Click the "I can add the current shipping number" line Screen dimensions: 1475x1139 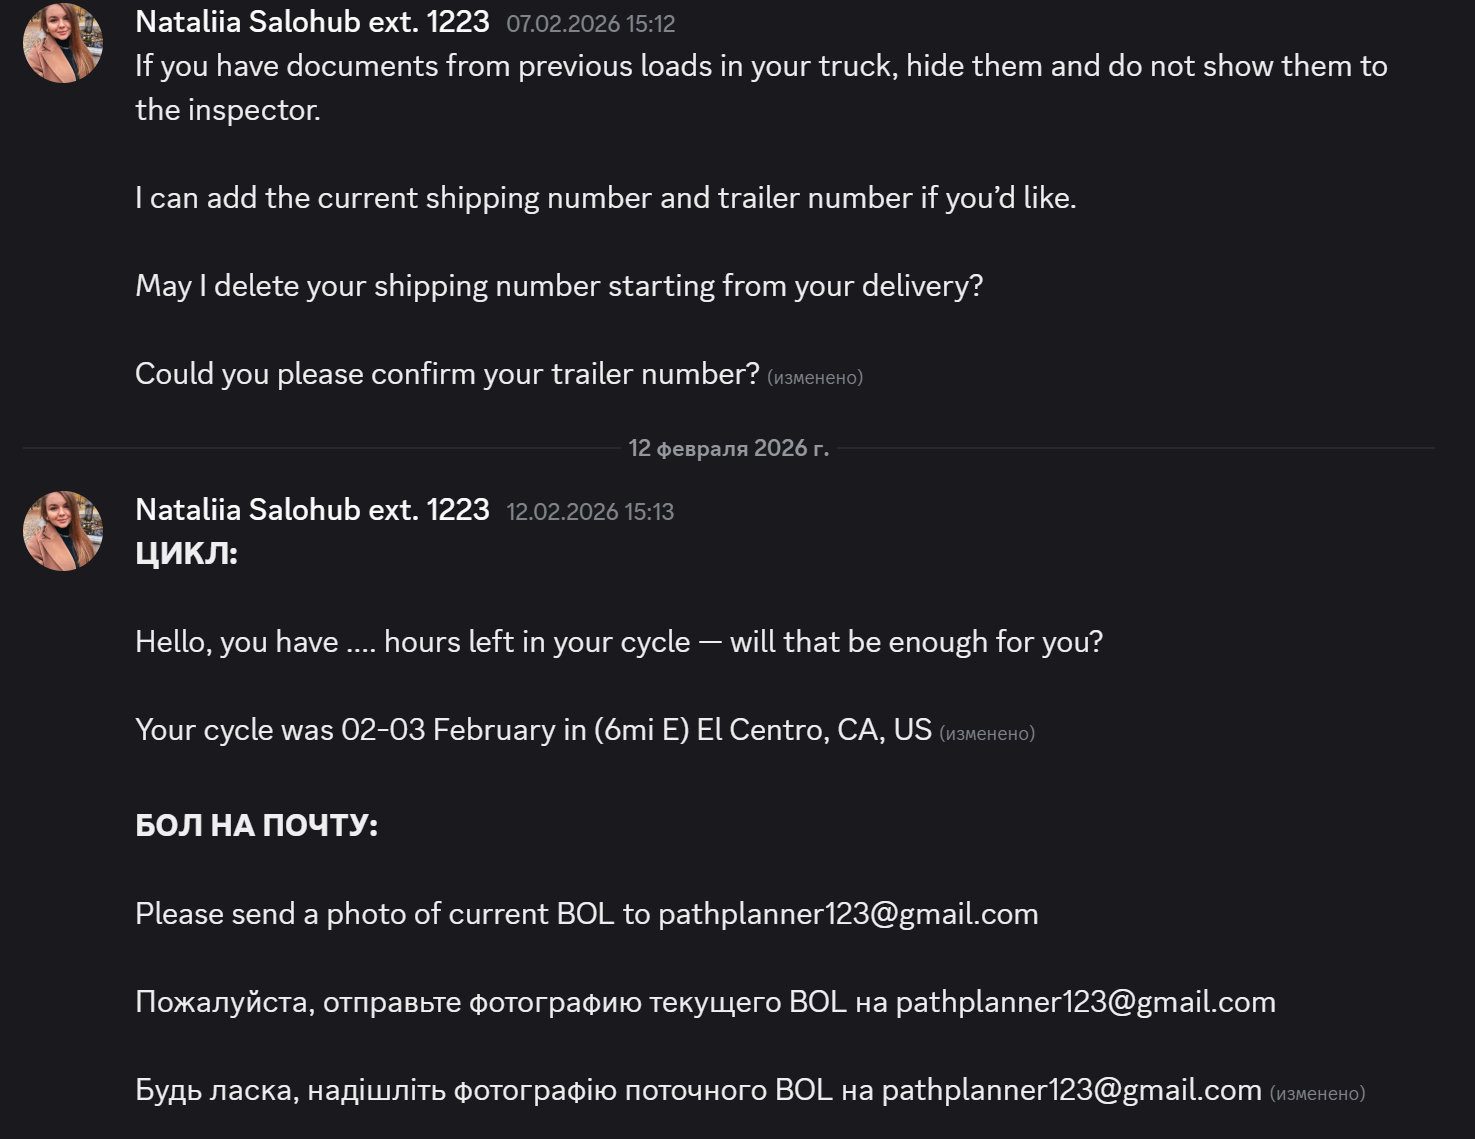[x=605, y=198]
